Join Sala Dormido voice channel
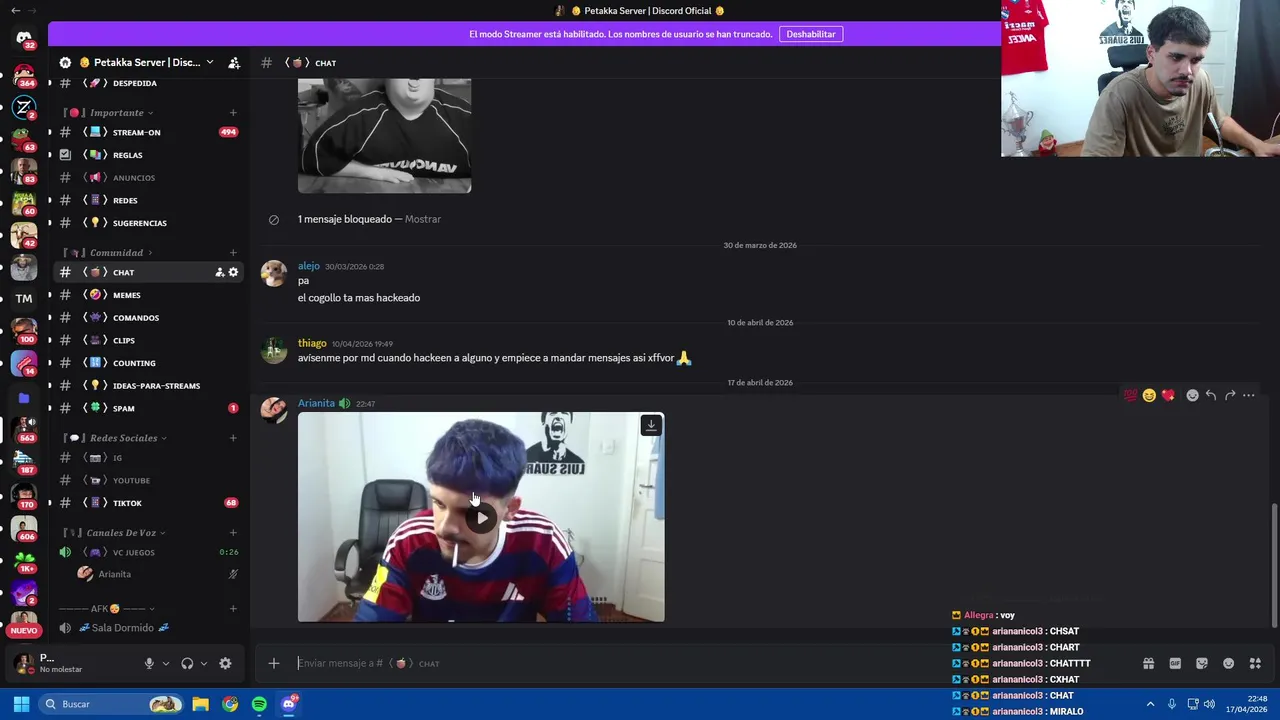 [148, 628]
